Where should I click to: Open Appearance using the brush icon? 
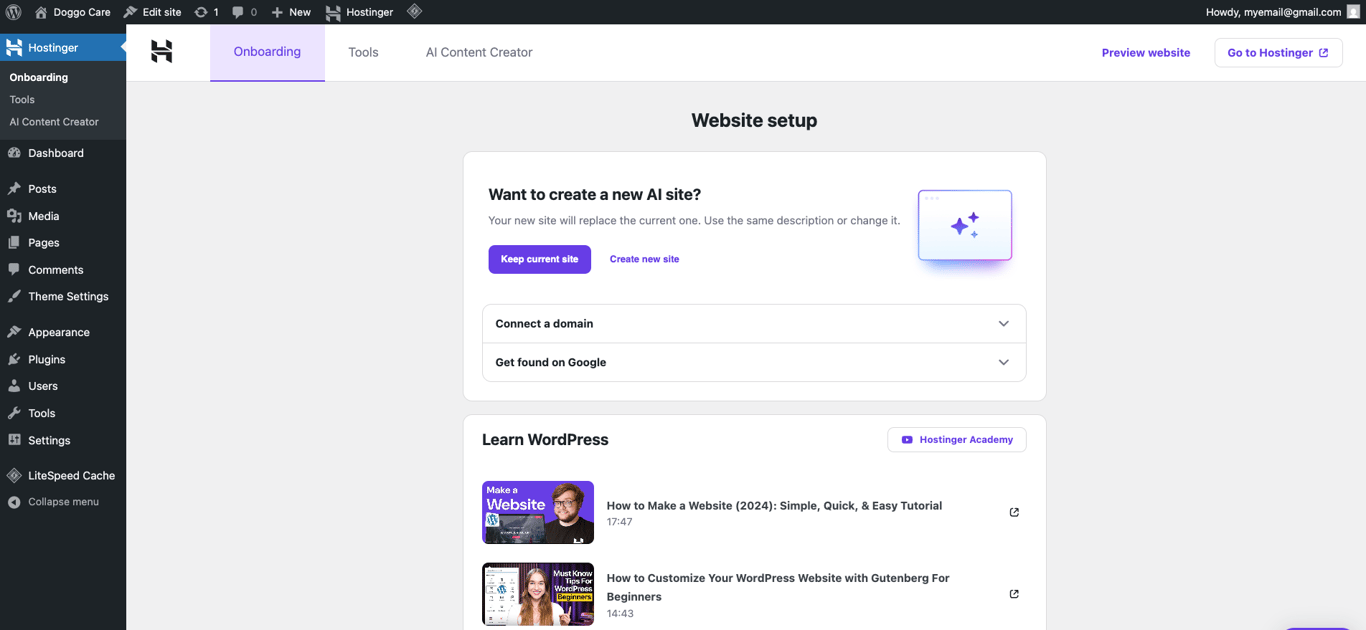[x=14, y=331]
